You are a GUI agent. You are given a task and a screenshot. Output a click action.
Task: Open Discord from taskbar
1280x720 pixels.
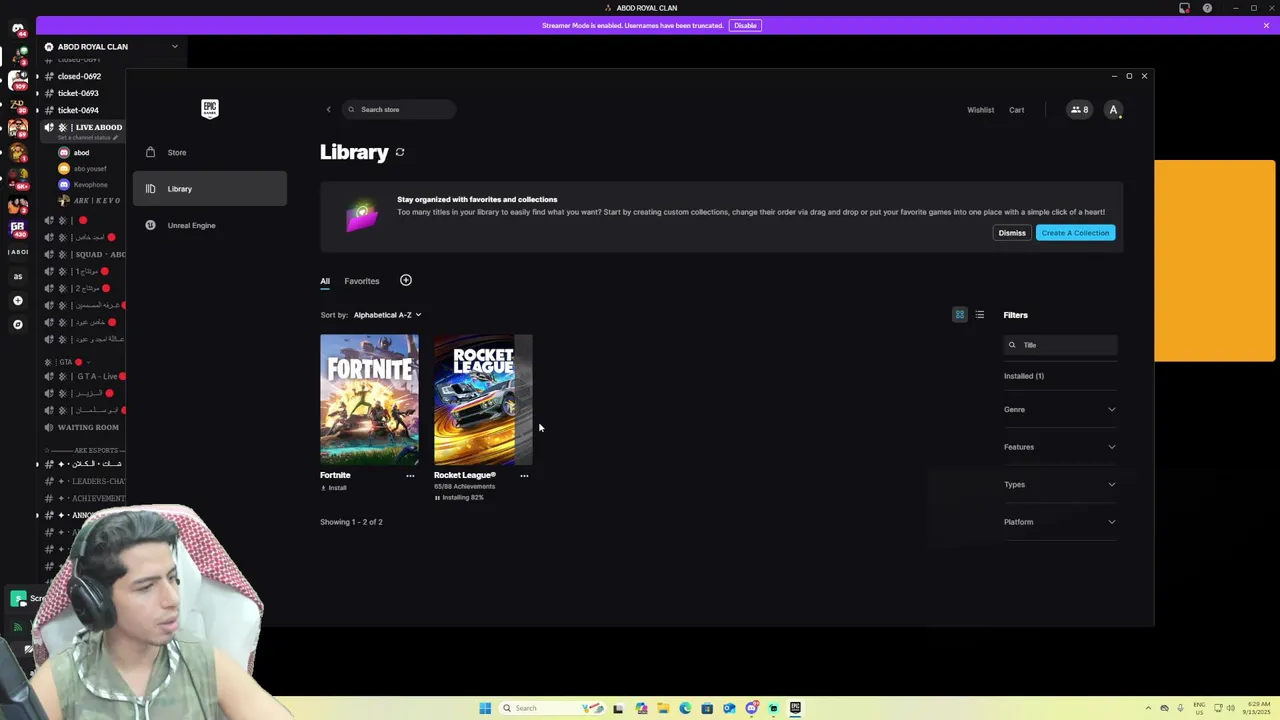coord(751,708)
